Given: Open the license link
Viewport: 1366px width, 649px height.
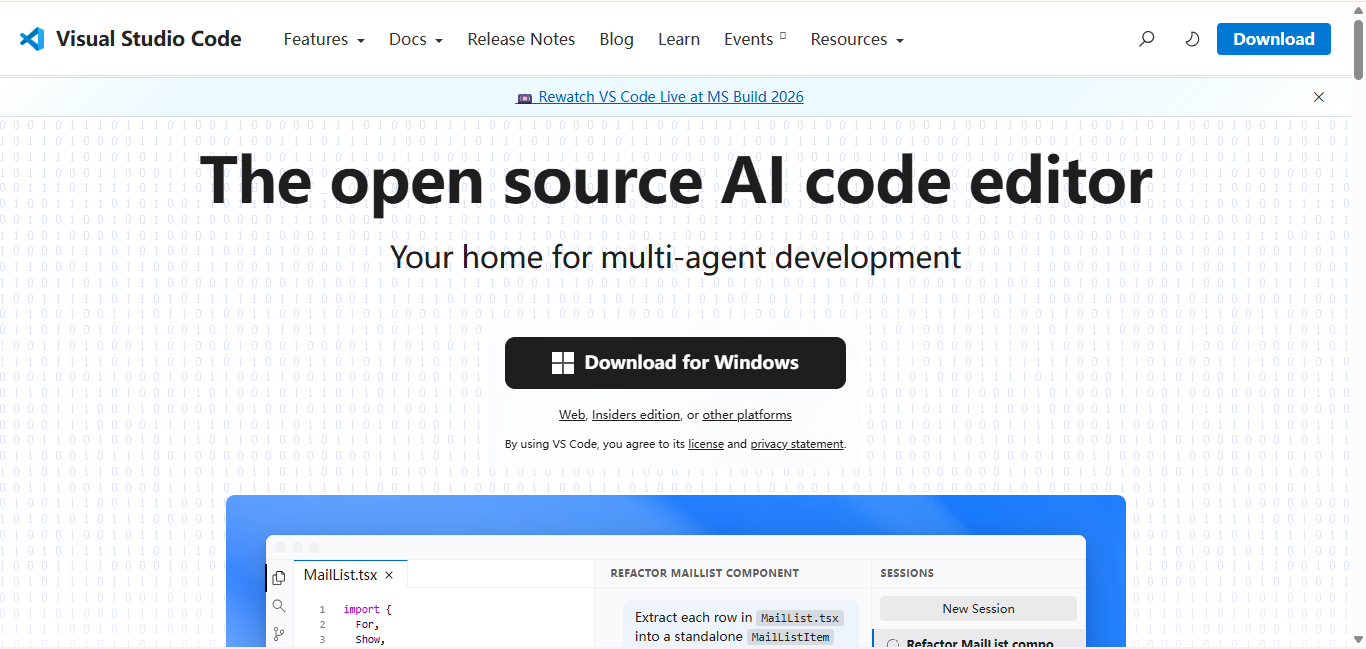Looking at the screenshot, I should [706, 444].
